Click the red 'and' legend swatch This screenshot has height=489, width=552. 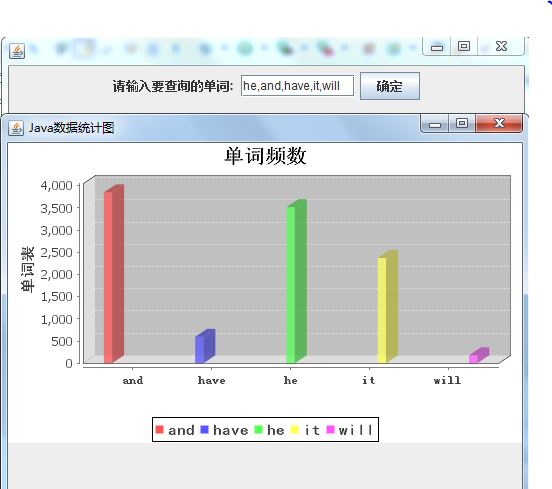[159, 430]
